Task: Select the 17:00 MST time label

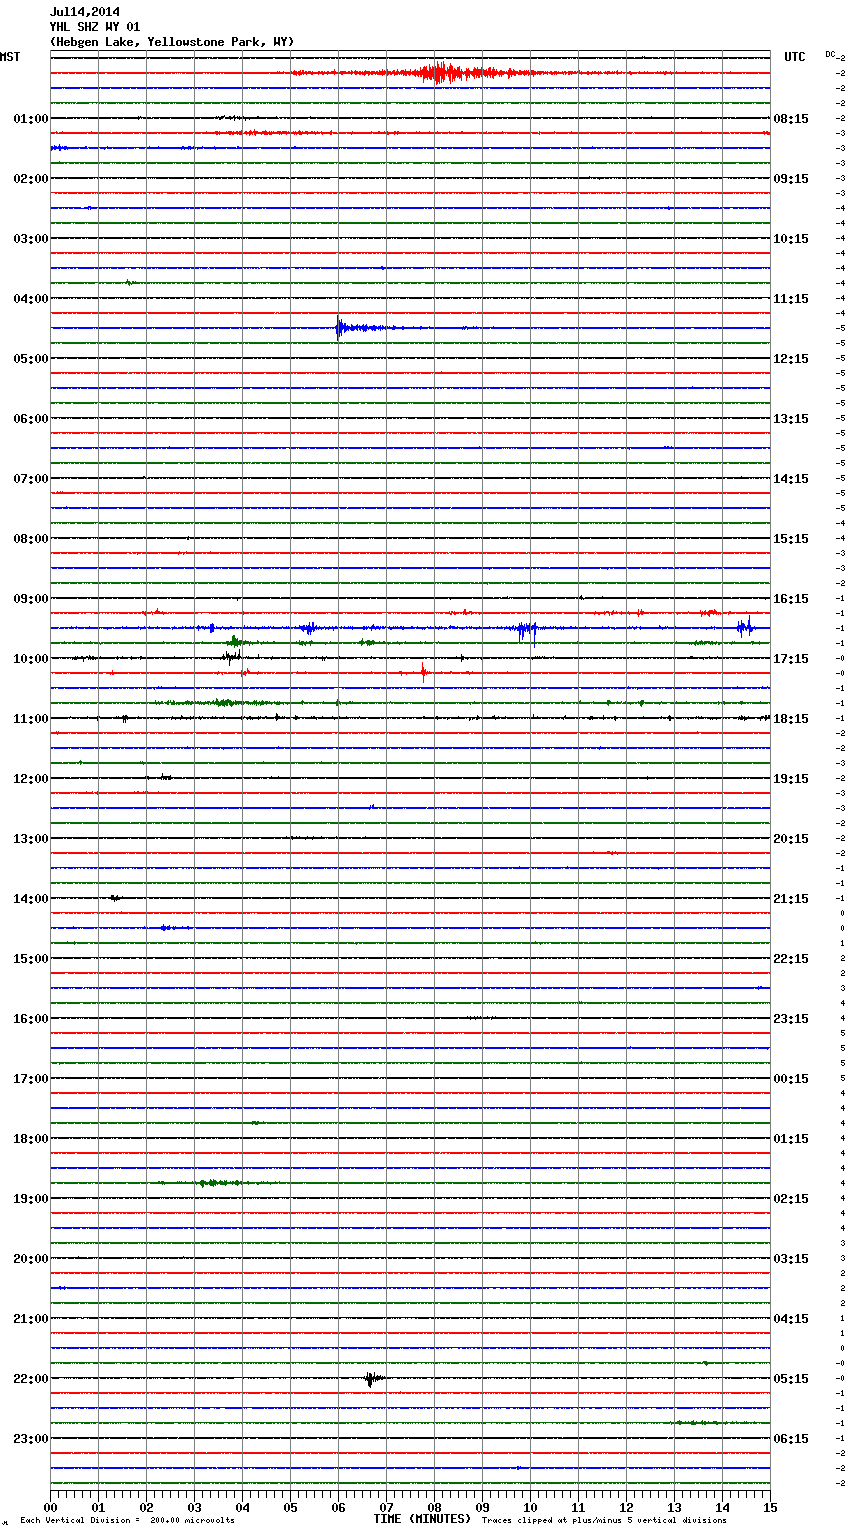Action: pos(31,1079)
